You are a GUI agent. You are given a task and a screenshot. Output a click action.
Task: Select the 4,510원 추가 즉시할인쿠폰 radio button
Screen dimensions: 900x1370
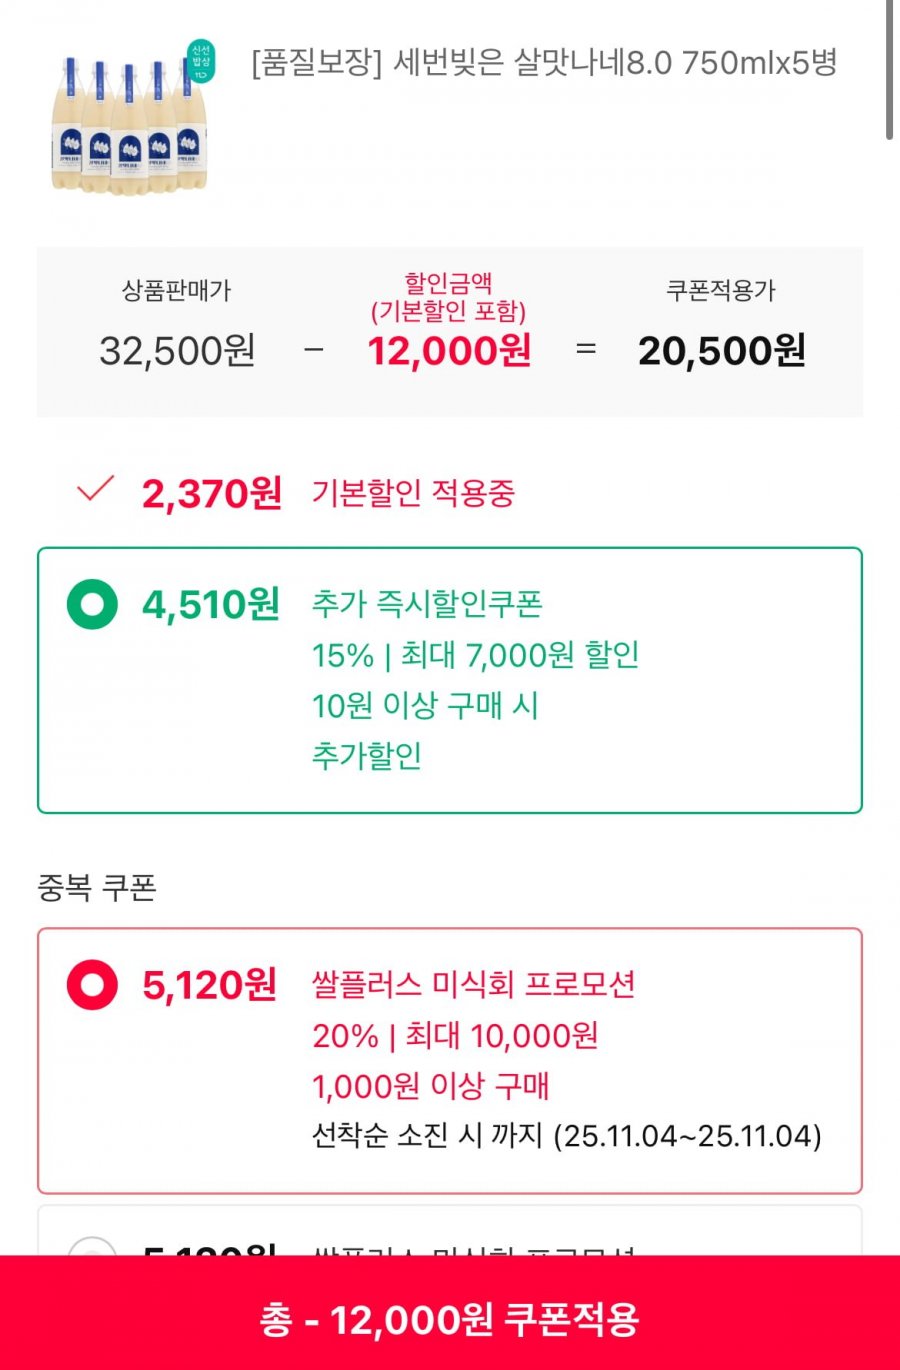pos(92,604)
